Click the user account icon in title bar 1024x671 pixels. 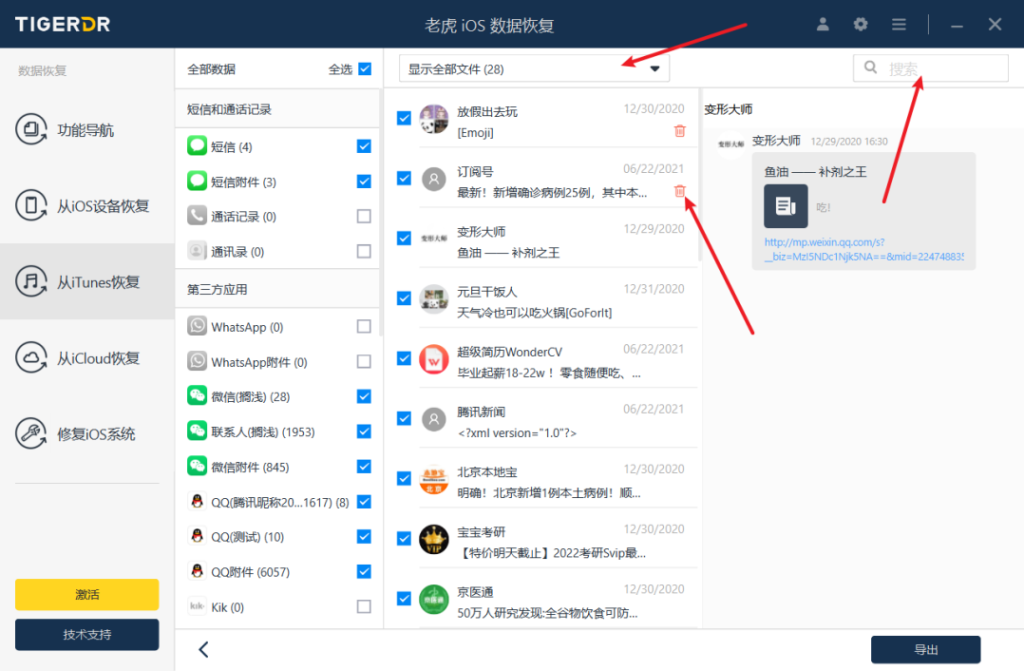tap(823, 24)
